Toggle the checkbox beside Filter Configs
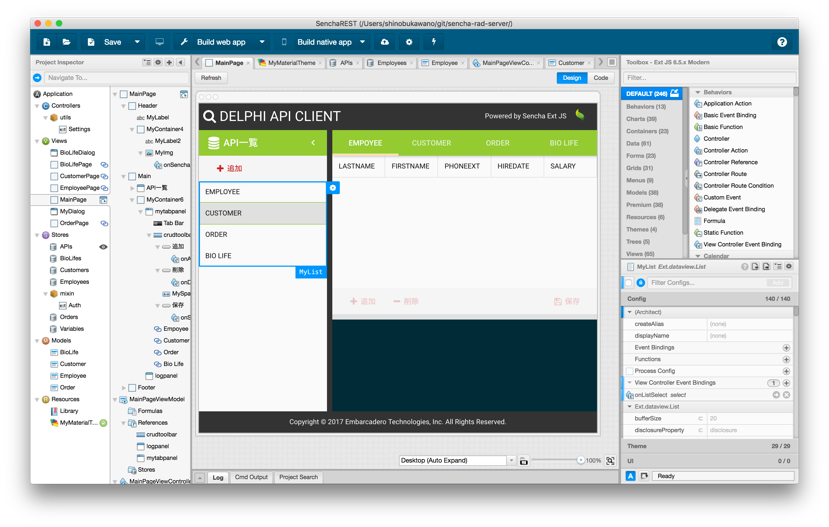Screen dimensions: 829x527 tap(629, 283)
